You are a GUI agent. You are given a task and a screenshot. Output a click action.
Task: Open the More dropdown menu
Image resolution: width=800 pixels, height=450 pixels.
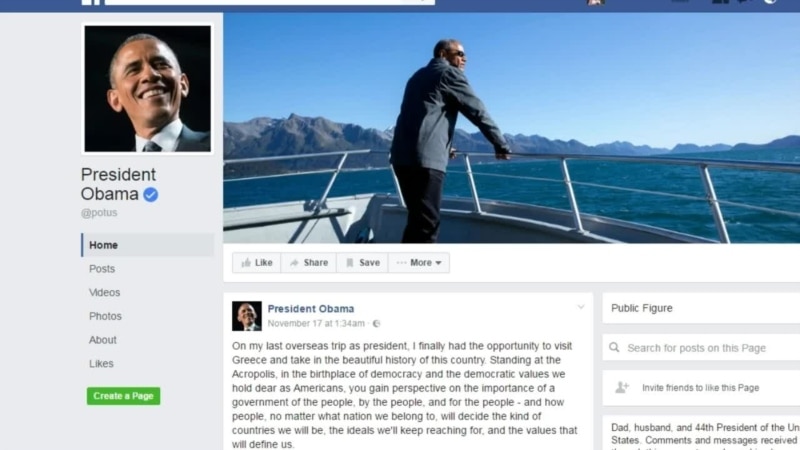pyautogui.click(x=419, y=263)
